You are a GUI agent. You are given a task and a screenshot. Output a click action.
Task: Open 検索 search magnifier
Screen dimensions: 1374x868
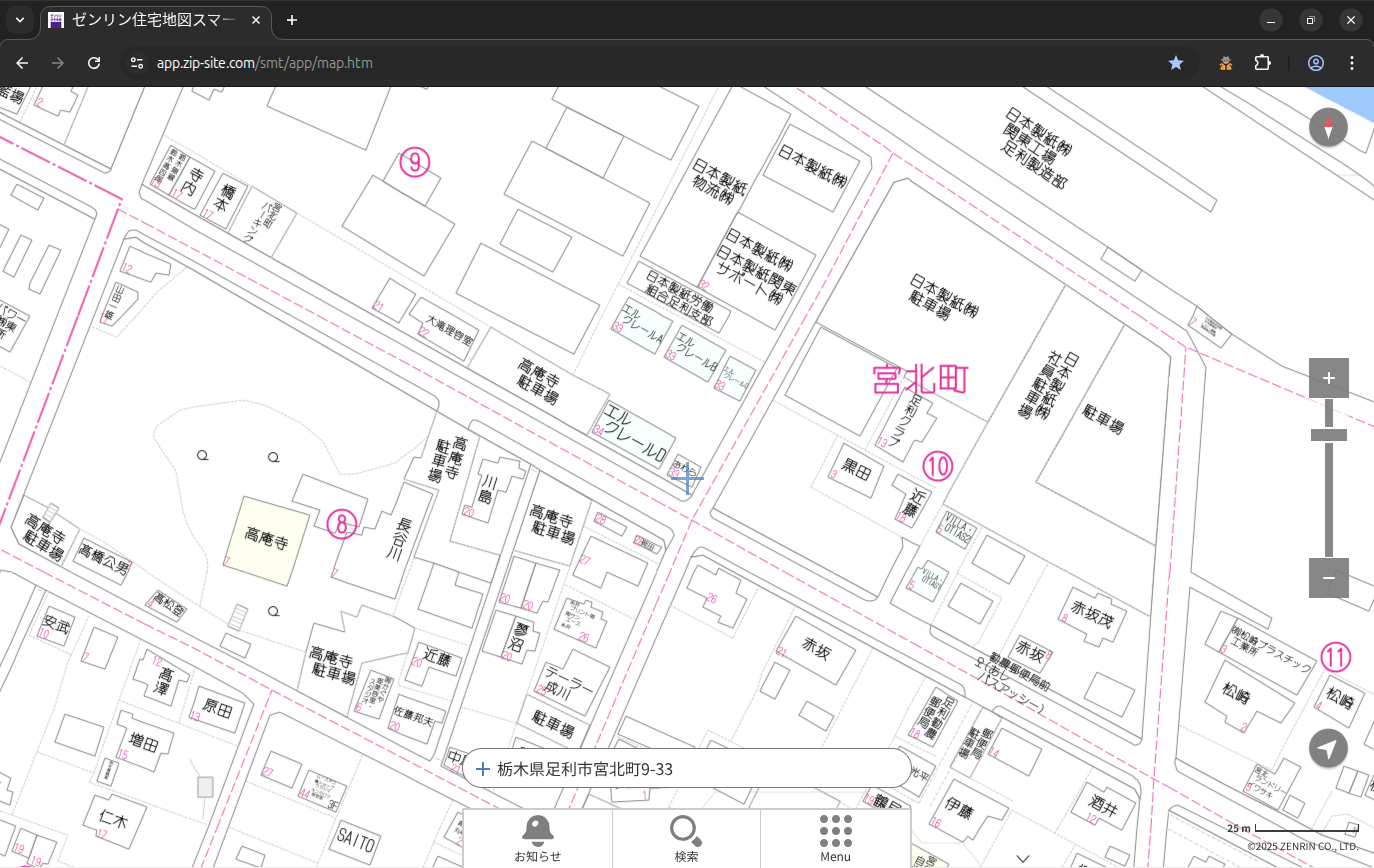point(686,838)
